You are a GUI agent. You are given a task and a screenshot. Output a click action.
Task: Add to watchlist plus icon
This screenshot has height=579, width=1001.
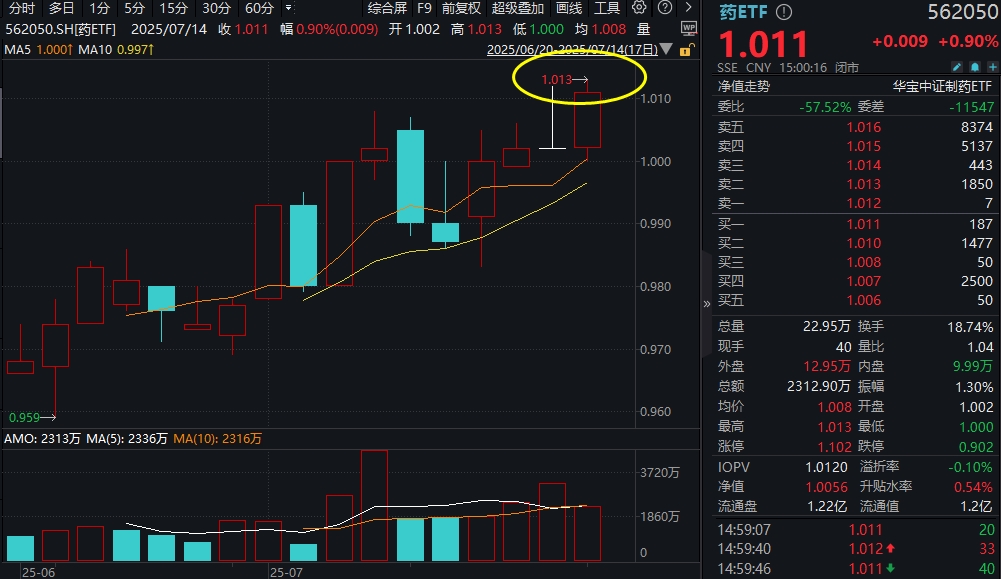click(993, 67)
